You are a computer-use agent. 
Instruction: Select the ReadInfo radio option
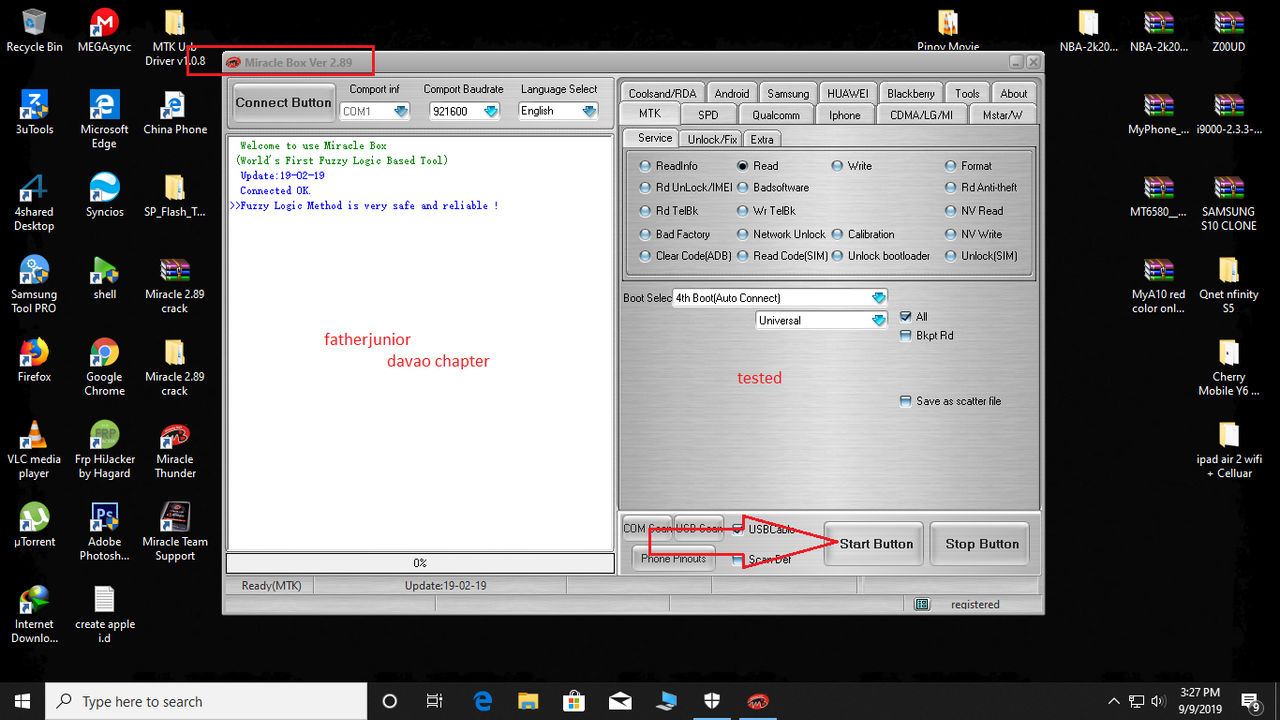(646, 166)
